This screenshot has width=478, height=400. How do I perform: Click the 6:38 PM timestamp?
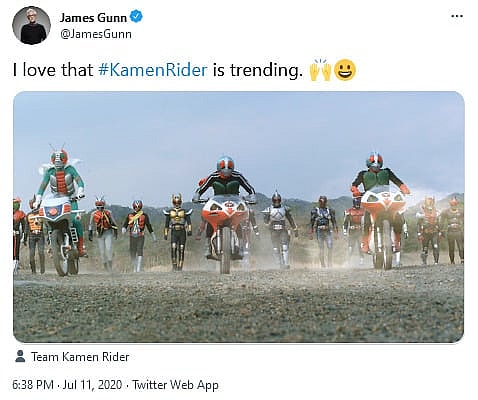(x=33, y=385)
